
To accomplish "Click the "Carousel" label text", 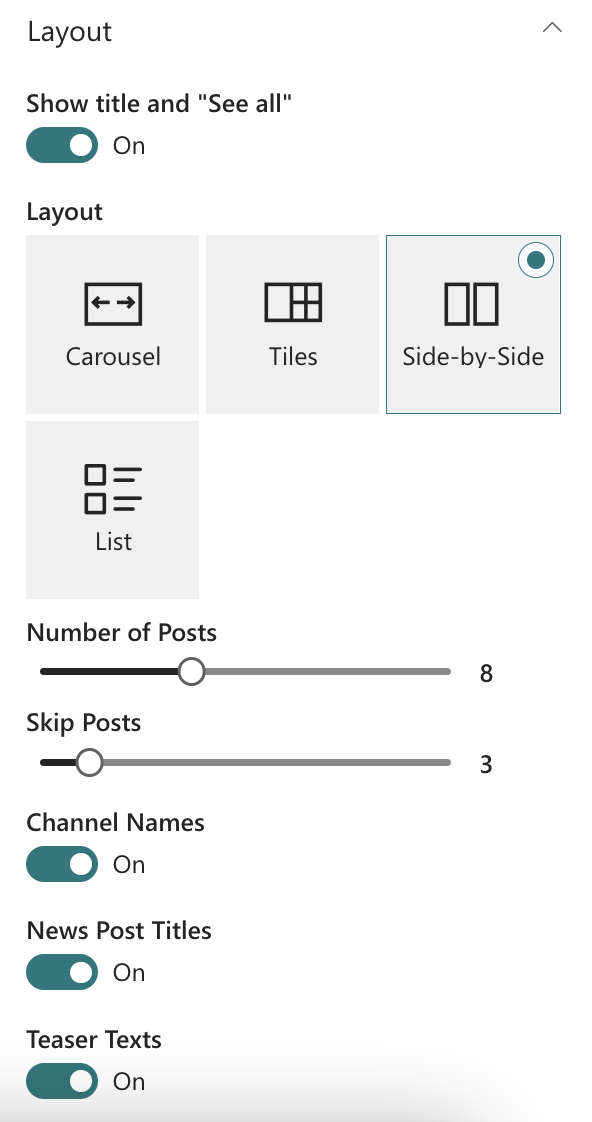I will [x=113, y=356].
